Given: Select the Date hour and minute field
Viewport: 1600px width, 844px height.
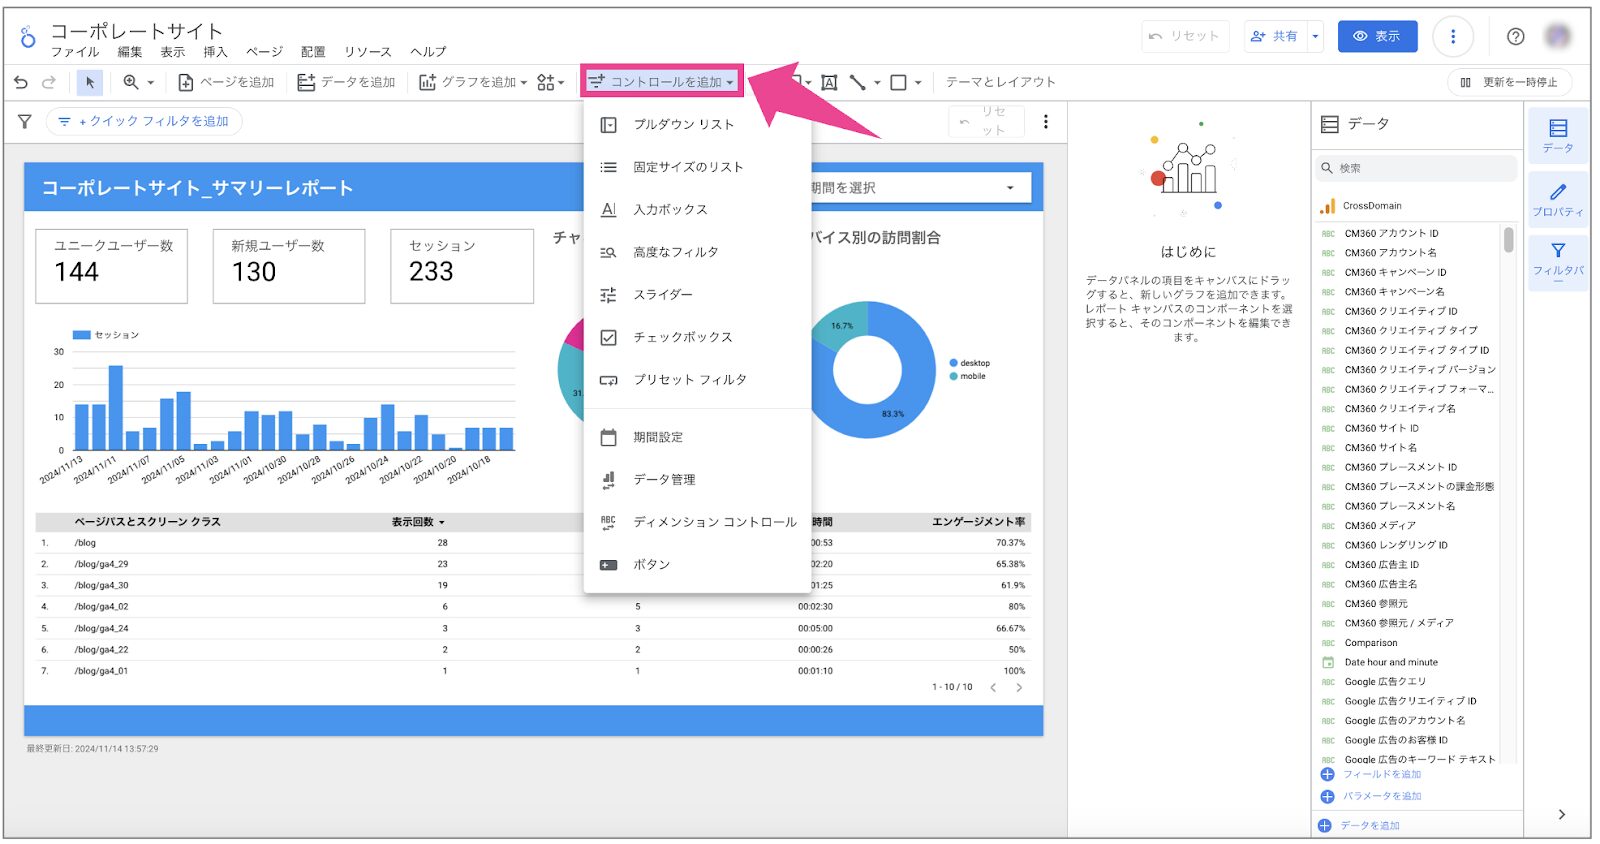Looking at the screenshot, I should click(x=1391, y=662).
